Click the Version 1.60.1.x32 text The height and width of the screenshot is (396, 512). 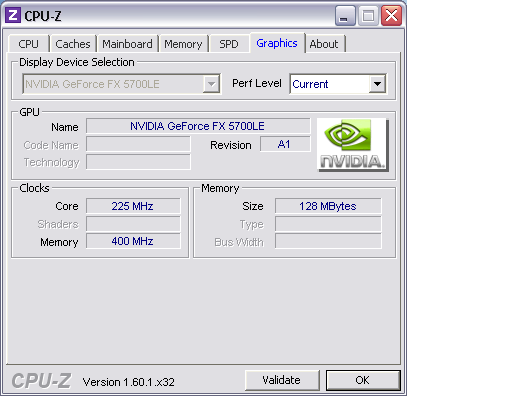tap(129, 382)
